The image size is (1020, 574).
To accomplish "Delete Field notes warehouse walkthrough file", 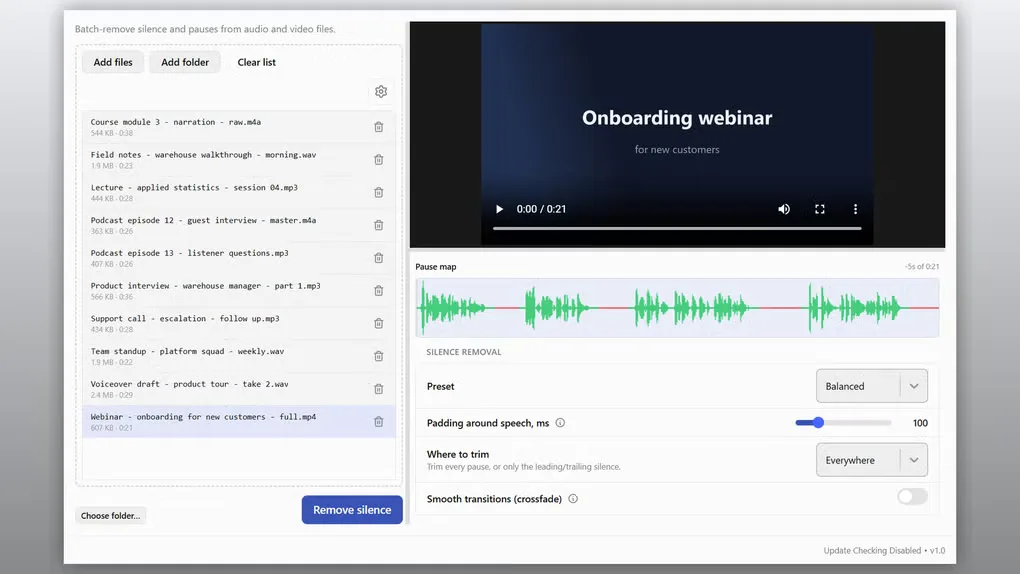I will [x=379, y=159].
